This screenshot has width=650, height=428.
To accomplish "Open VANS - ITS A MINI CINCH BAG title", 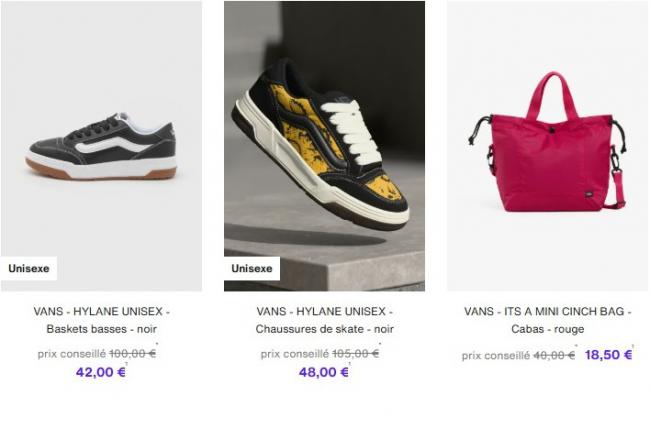I will point(548,311).
